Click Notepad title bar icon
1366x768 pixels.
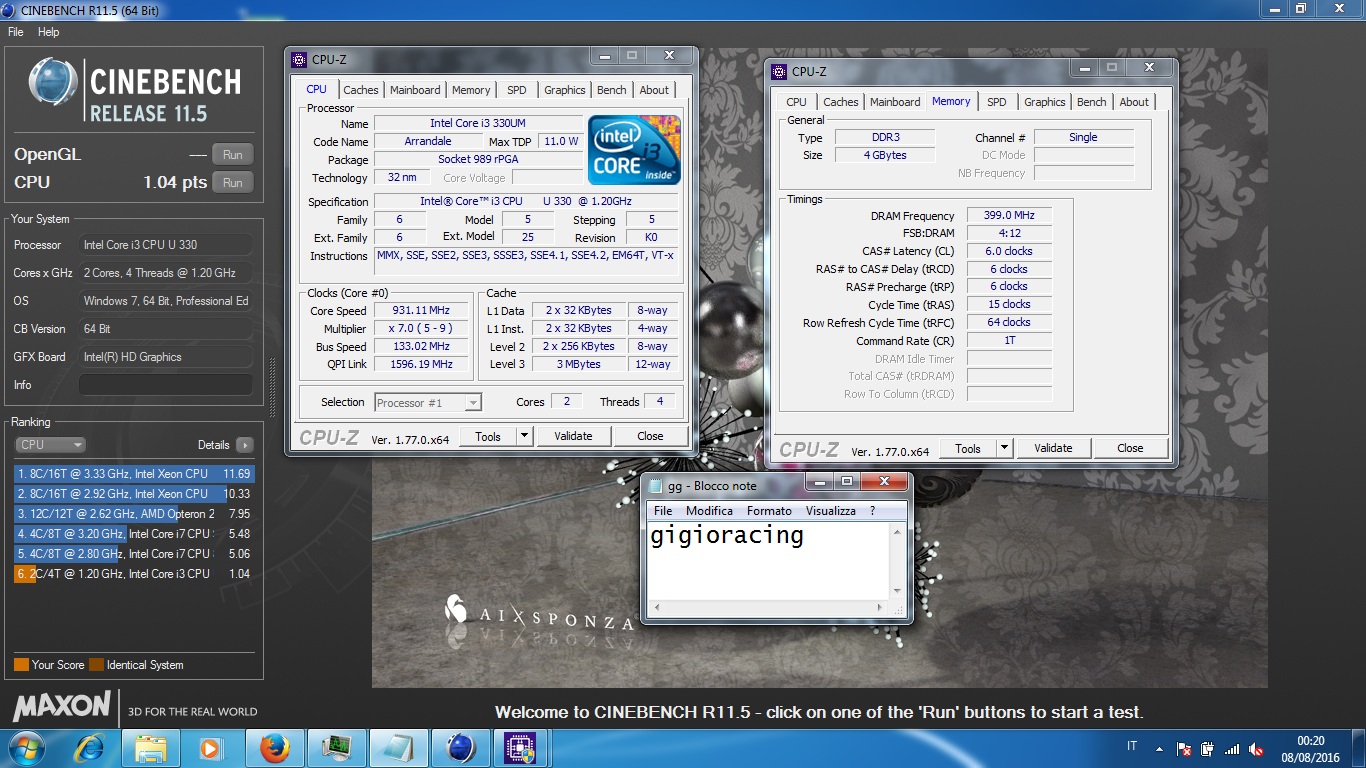[655, 485]
